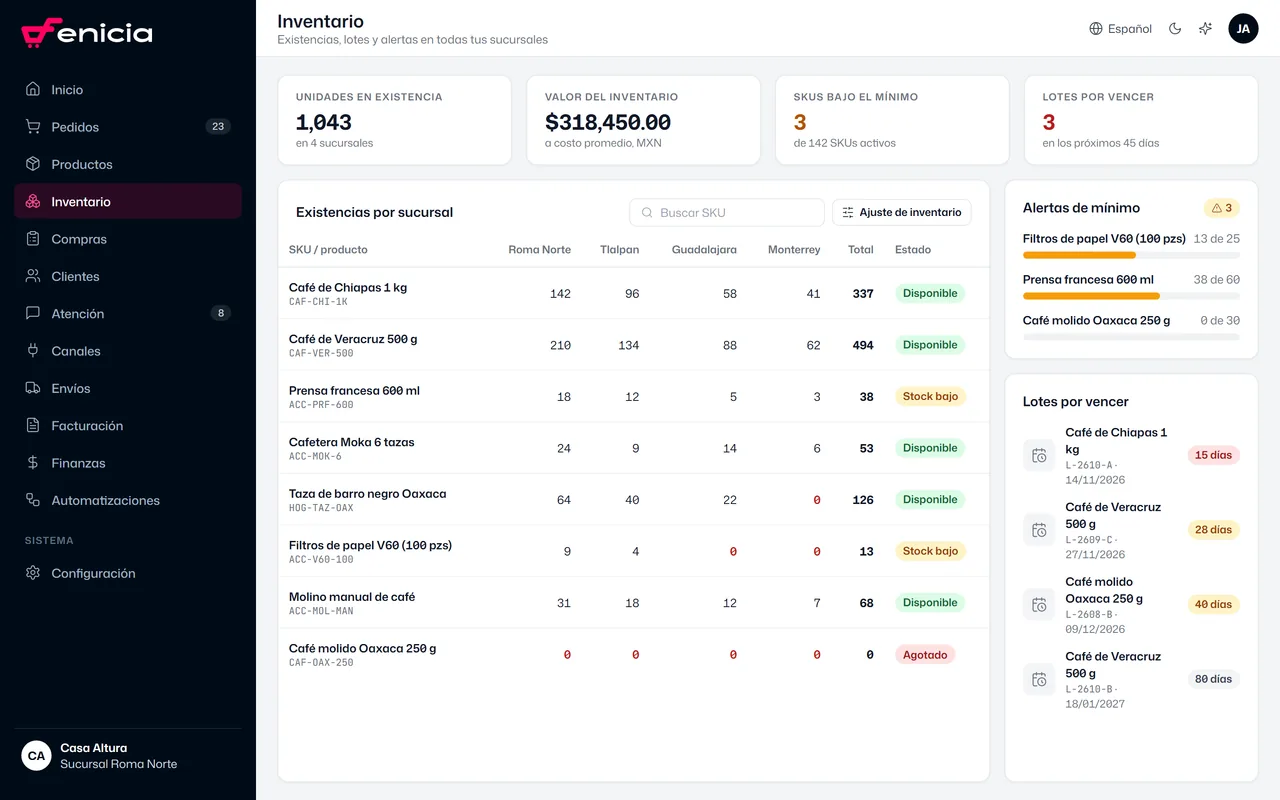
Task: Click the sparkle assistant icon in header
Action: (1206, 29)
